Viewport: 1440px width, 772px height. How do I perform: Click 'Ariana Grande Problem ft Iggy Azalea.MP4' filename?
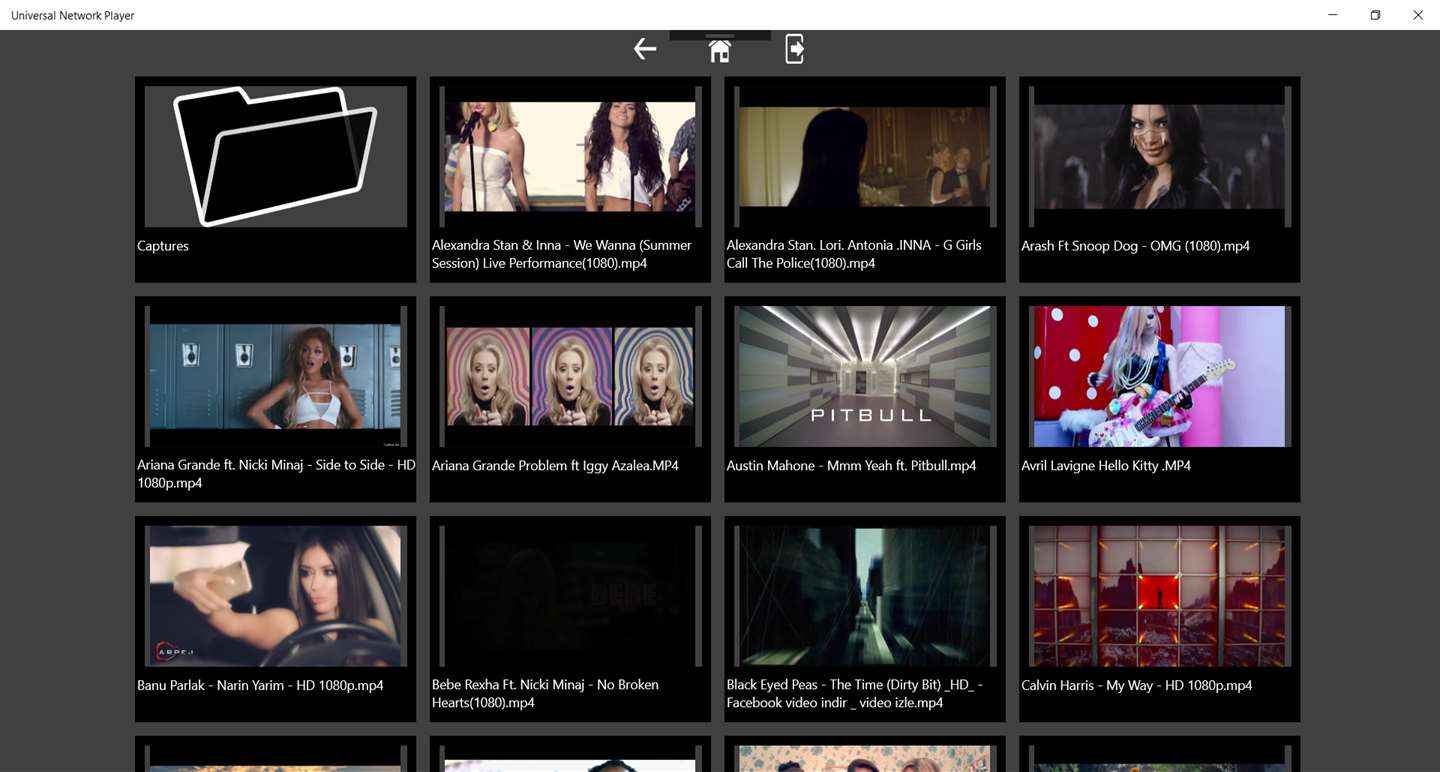coord(555,466)
